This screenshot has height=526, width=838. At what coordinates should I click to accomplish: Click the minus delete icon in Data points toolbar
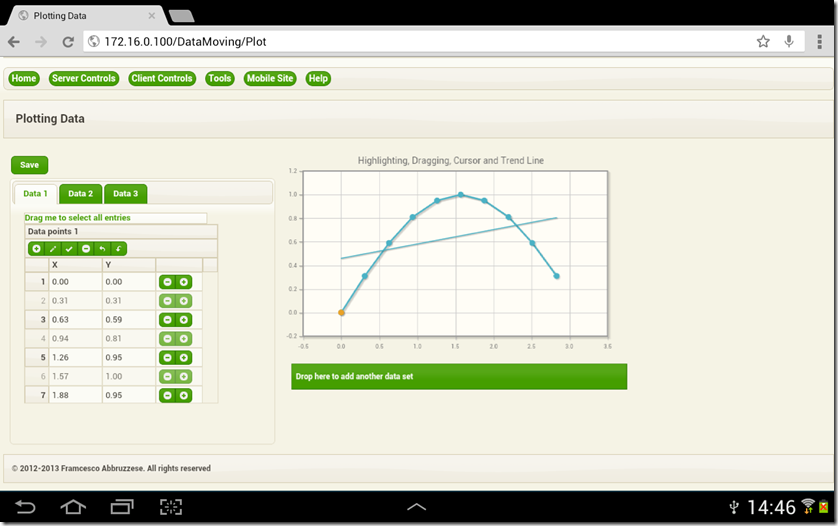pyautogui.click(x=86, y=249)
